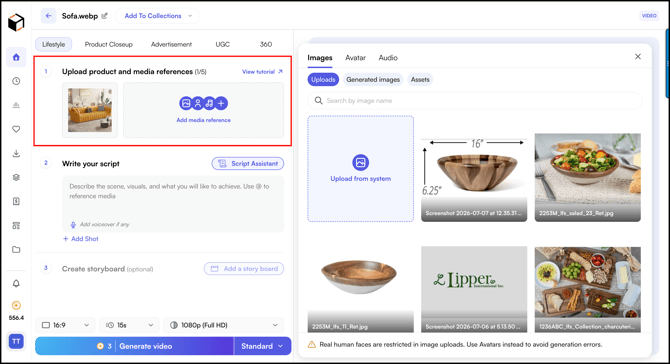Click the back arrow beside Sofa.webp
670x364 pixels.
(48, 16)
